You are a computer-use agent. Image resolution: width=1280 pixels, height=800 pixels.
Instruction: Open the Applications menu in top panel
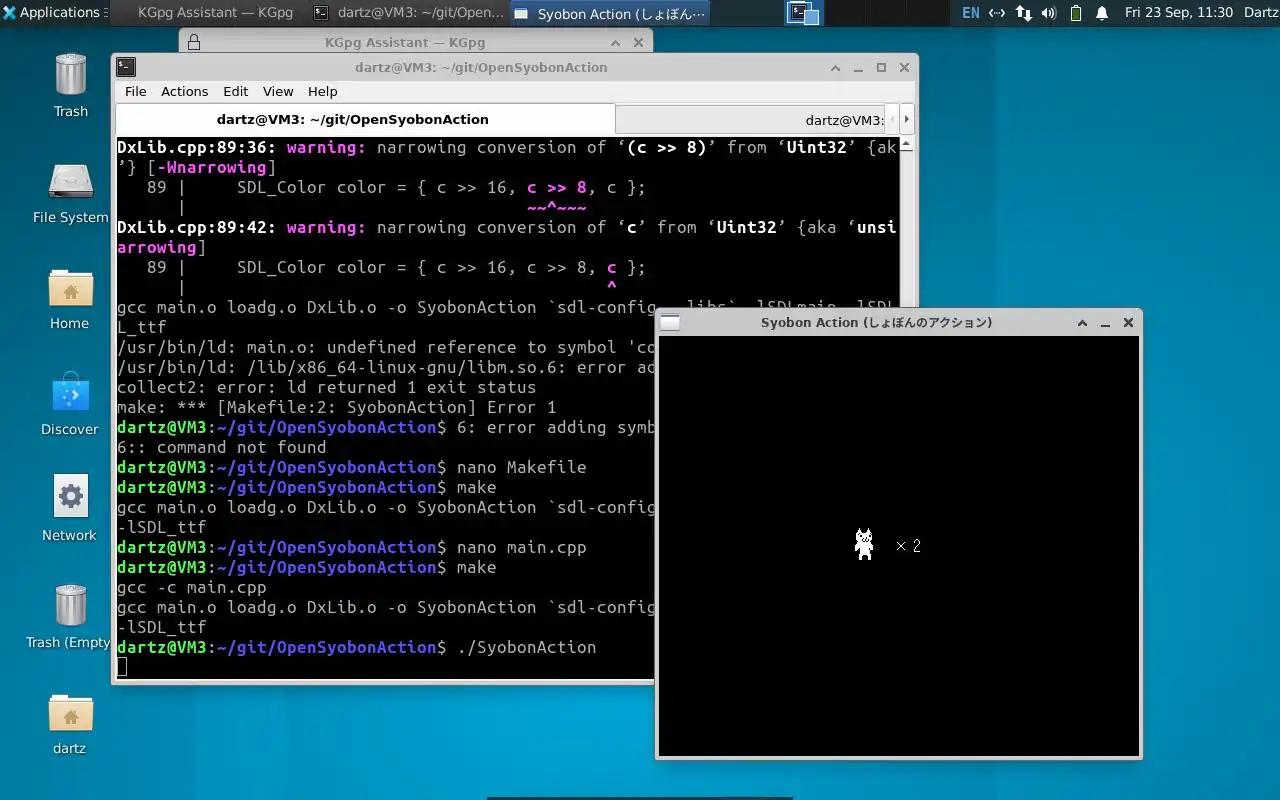[52, 13]
